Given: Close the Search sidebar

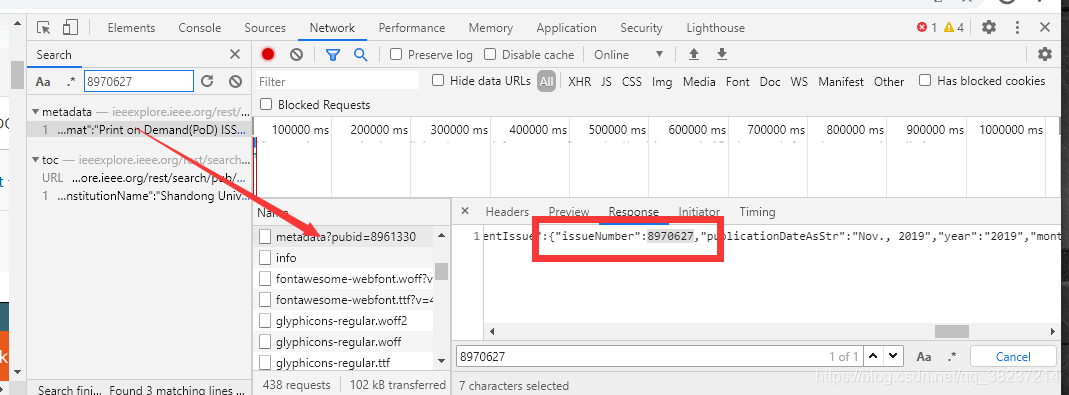Looking at the screenshot, I should [x=235, y=55].
